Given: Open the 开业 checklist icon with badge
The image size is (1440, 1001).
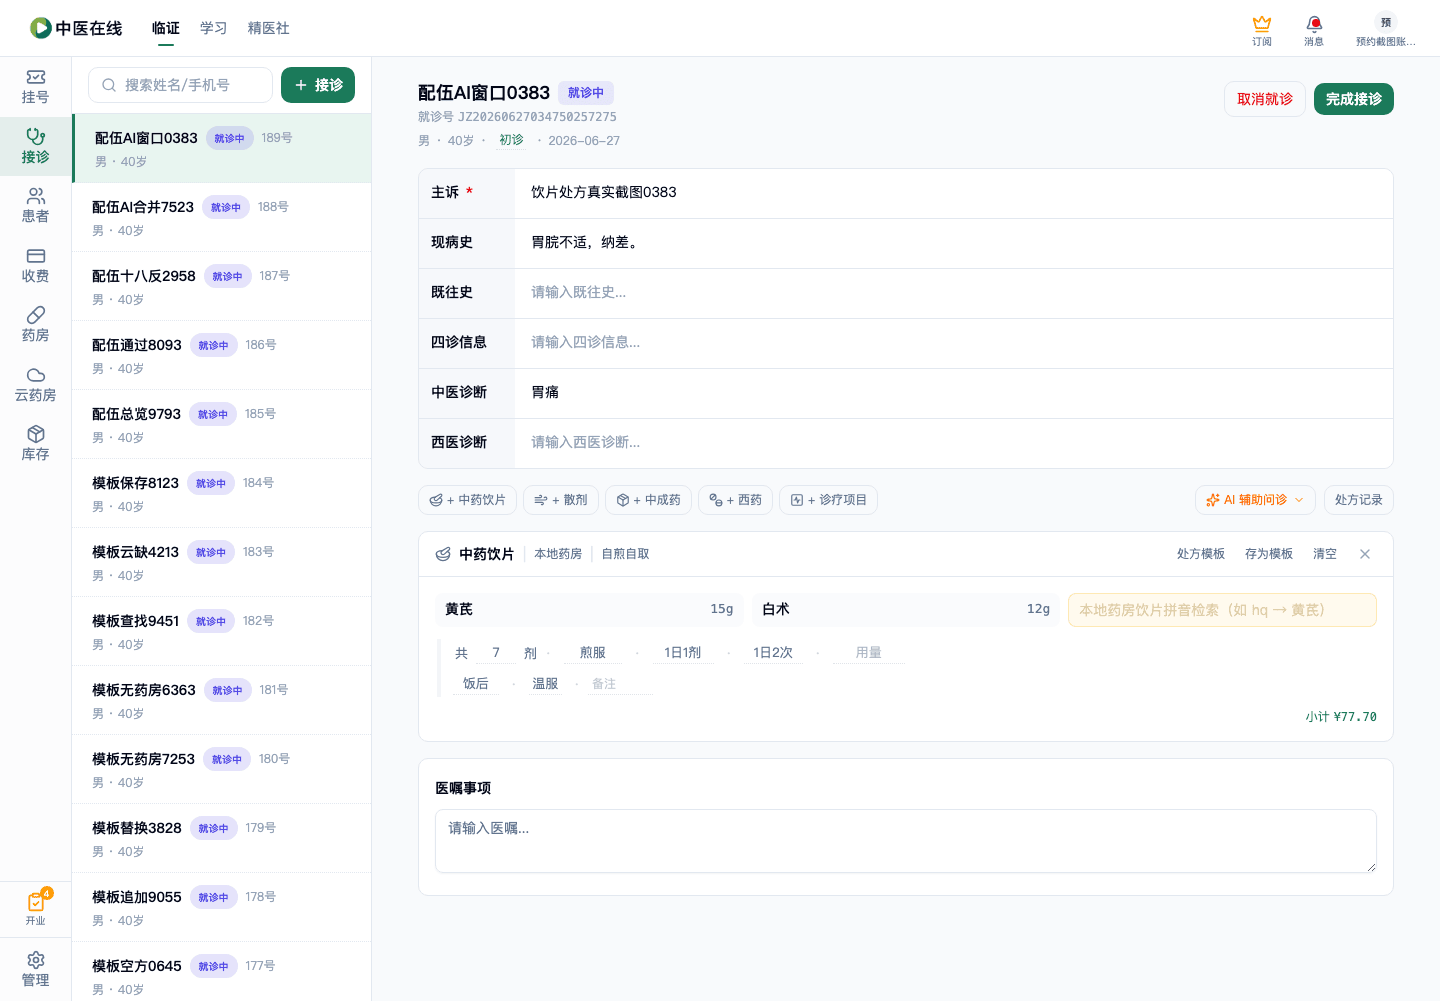Looking at the screenshot, I should [35, 908].
